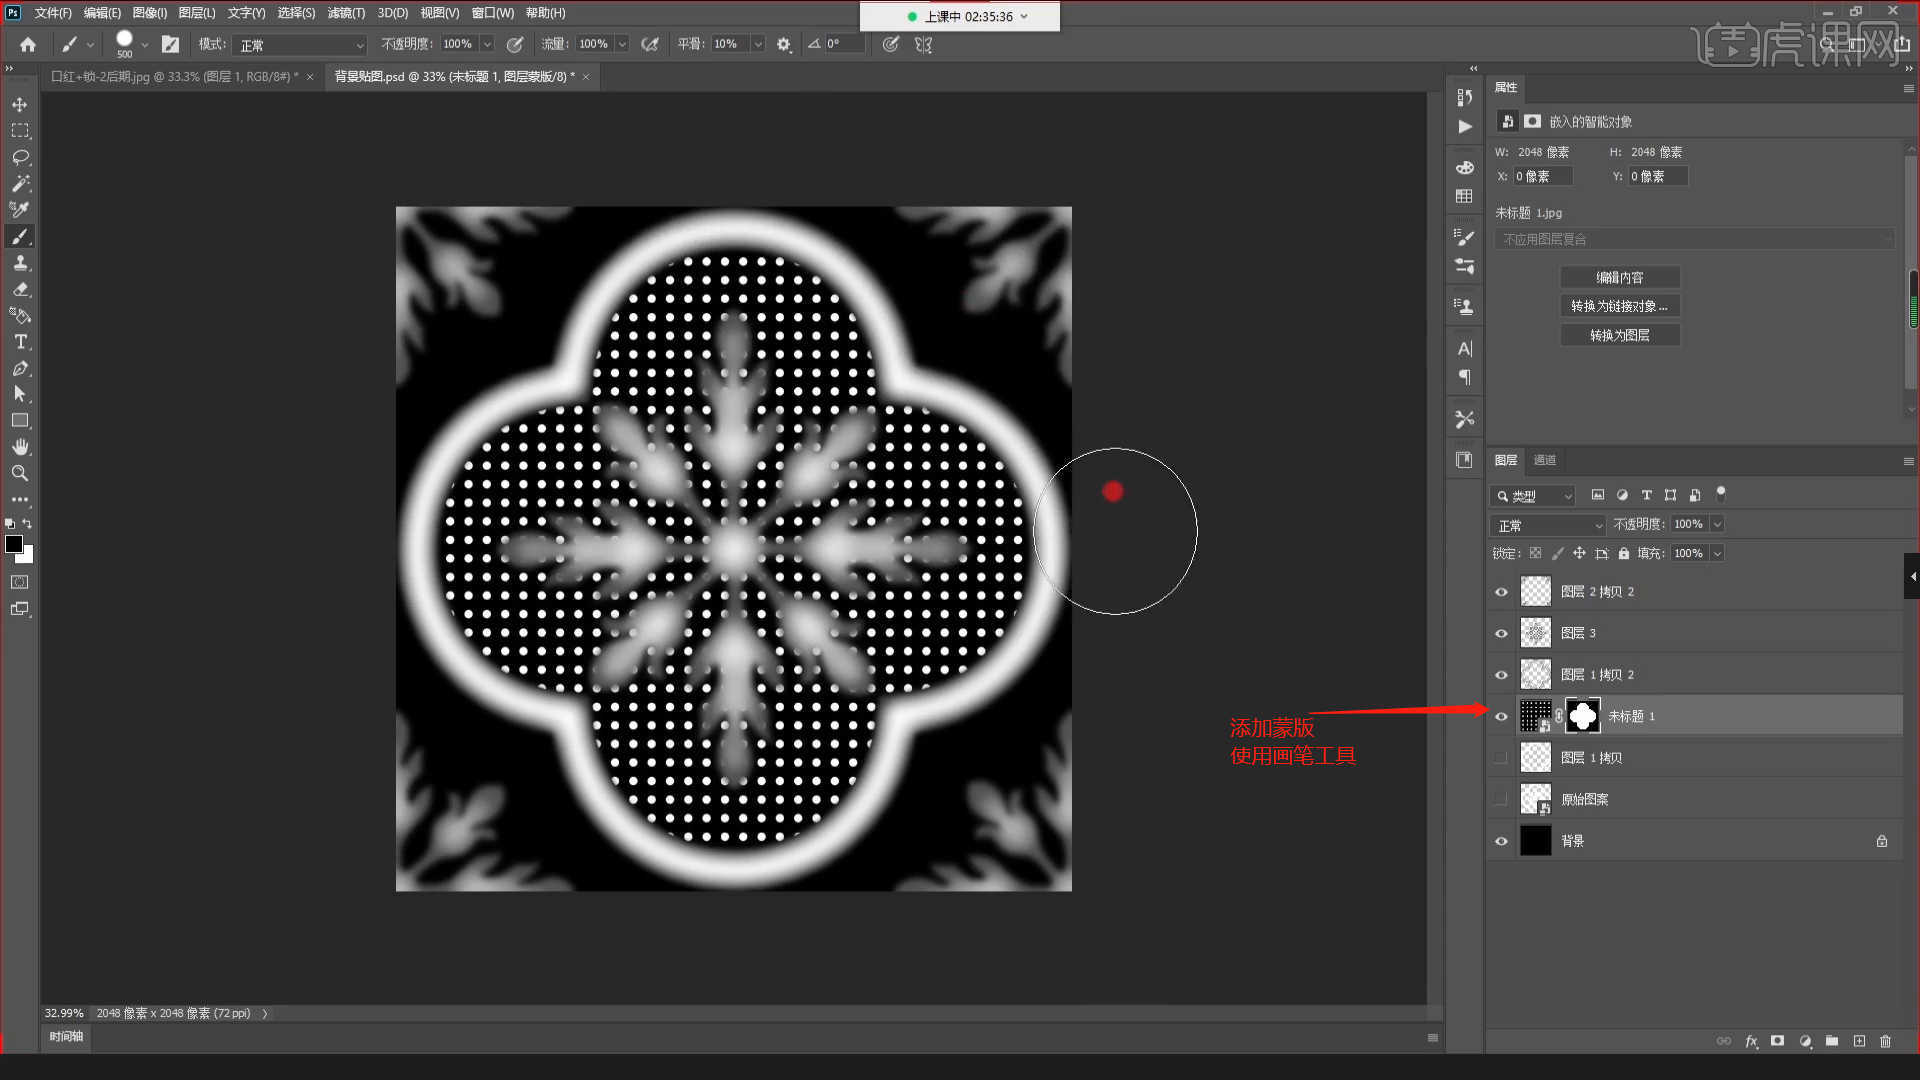Select the Paint Bucket tool

pos(20,315)
